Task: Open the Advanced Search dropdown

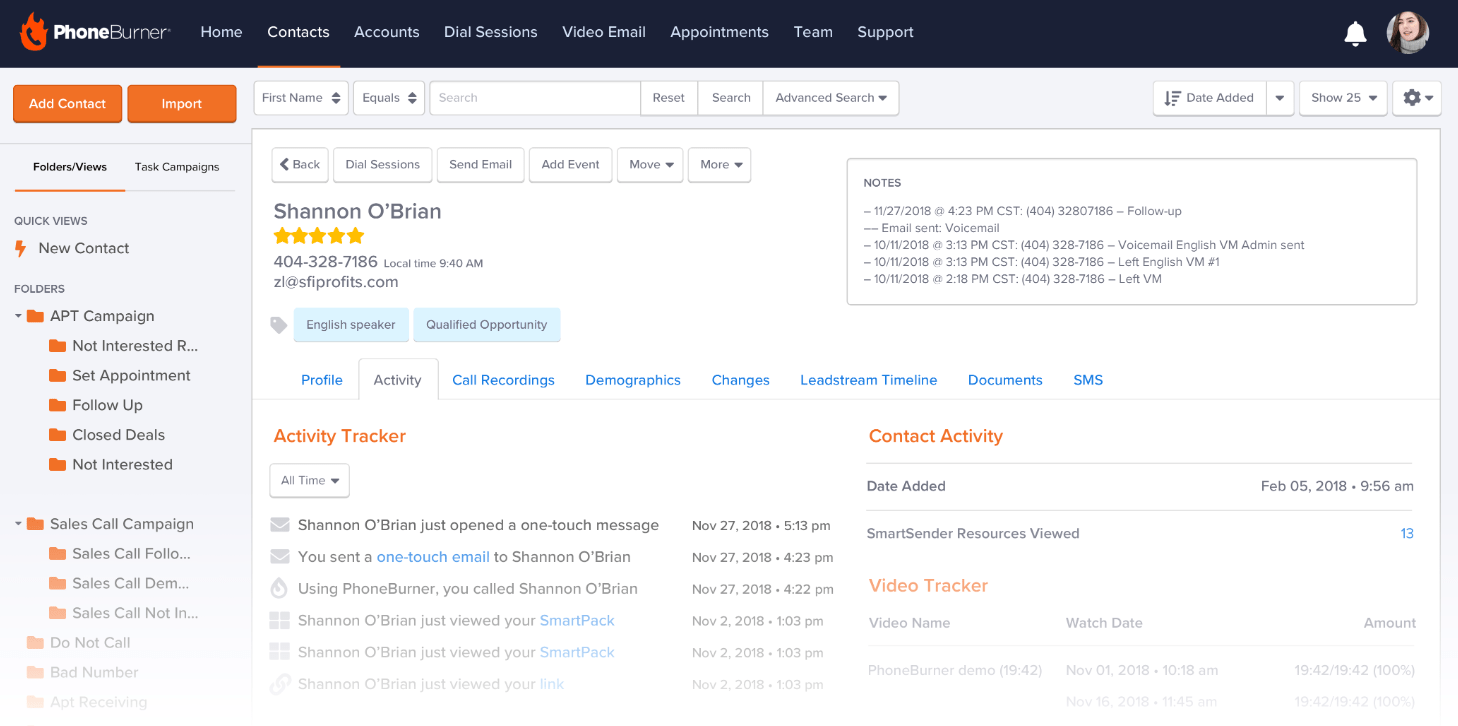Action: pyautogui.click(x=831, y=98)
